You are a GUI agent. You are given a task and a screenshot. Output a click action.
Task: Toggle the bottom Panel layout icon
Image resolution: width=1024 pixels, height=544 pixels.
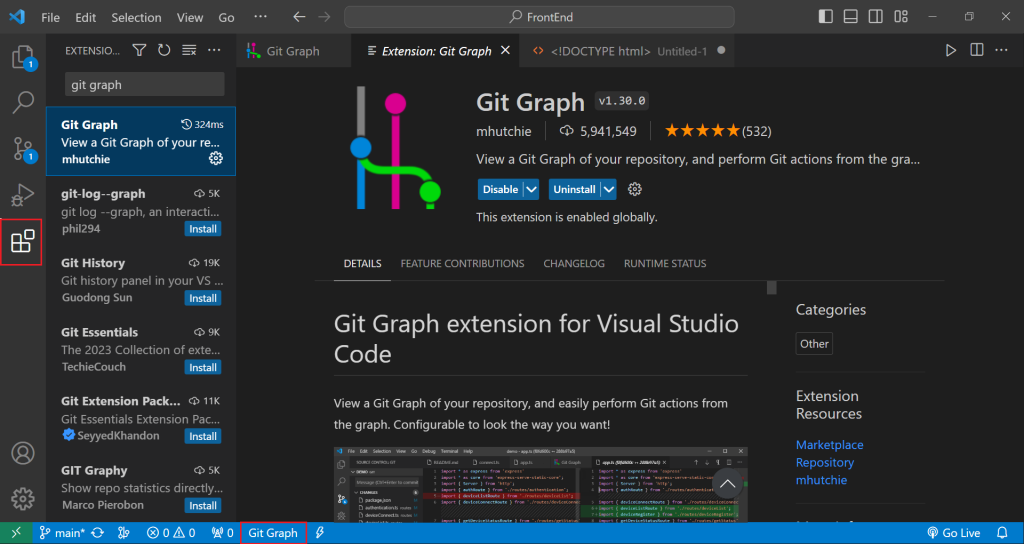(850, 17)
